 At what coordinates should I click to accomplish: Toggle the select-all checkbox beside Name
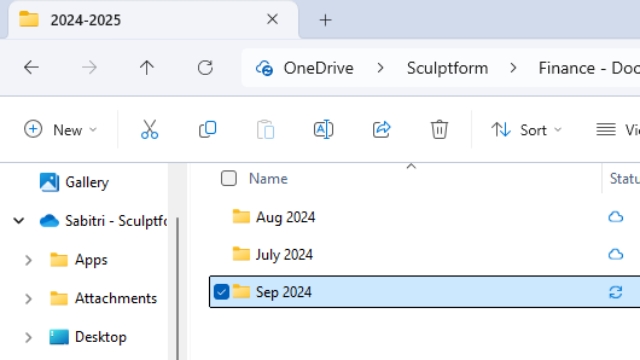(229, 178)
